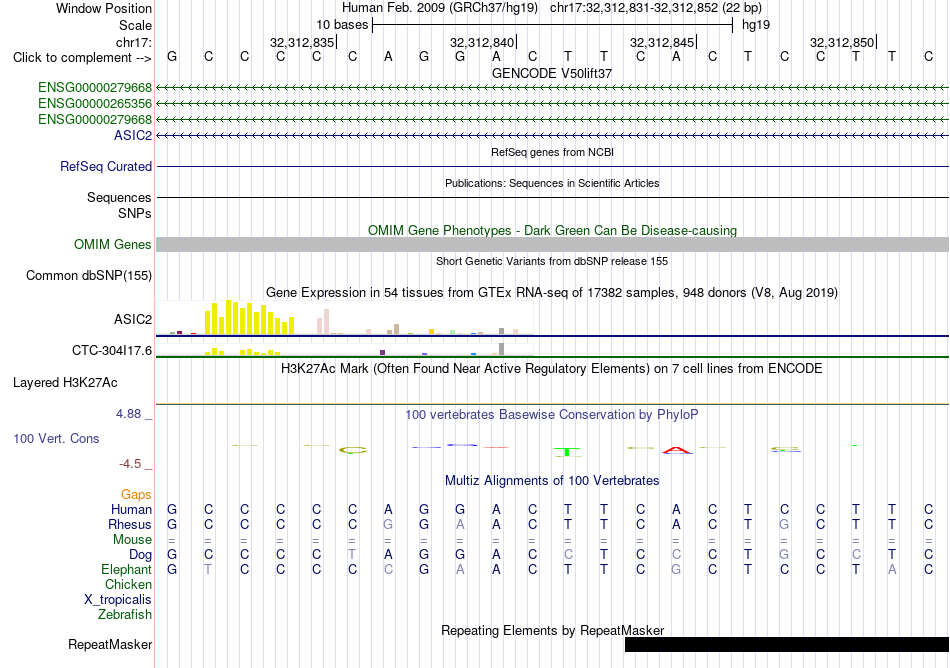Screen dimensions: 950x668
Task: Click the ENSG00000265356 gene track arrows
Action: click(x=552, y=104)
